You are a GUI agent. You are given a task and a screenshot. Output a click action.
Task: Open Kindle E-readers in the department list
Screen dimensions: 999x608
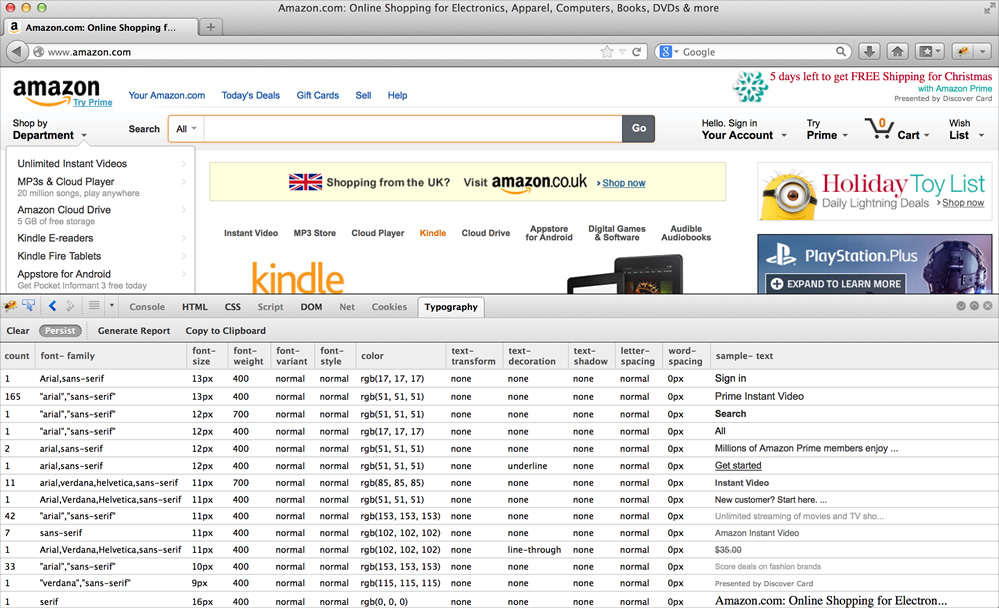point(55,238)
